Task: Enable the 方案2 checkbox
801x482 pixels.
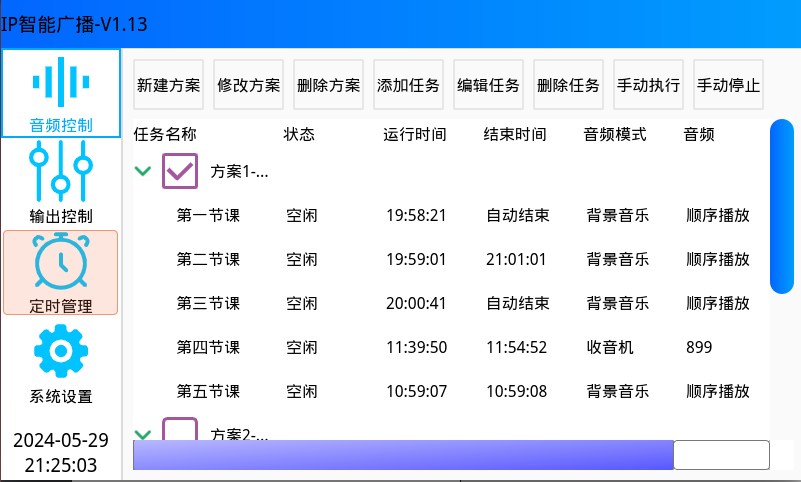Action: (180, 432)
